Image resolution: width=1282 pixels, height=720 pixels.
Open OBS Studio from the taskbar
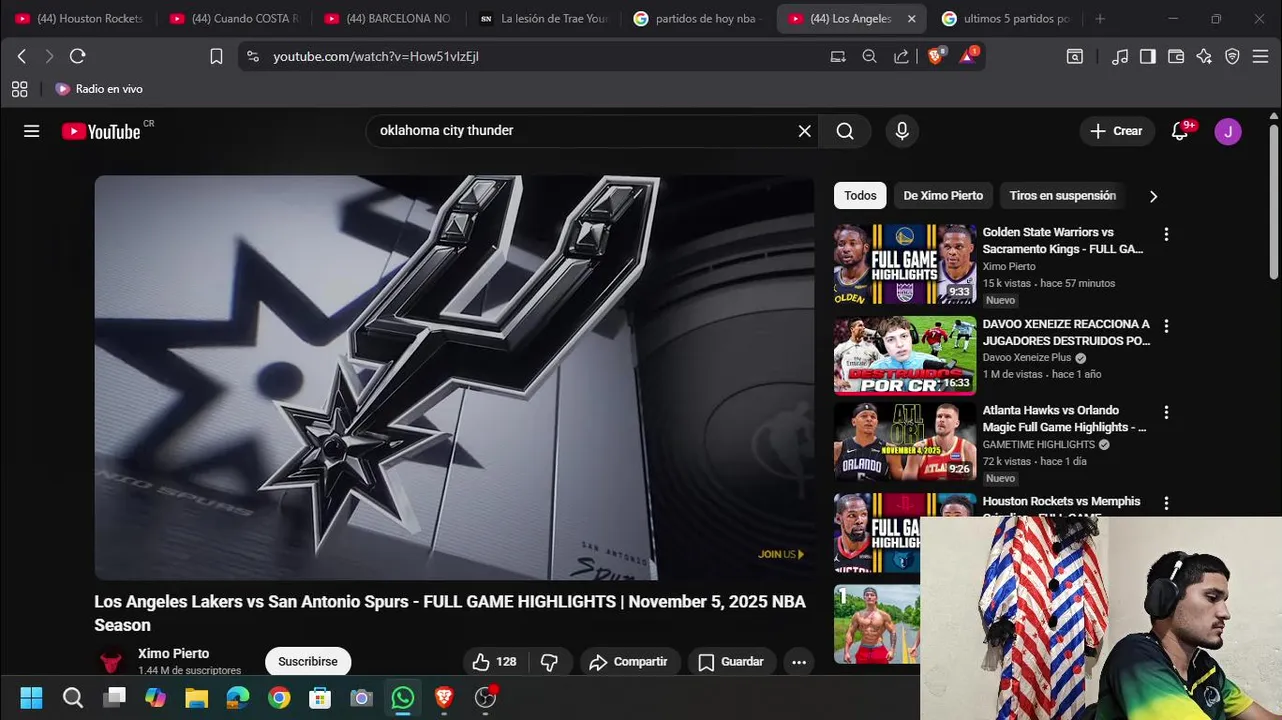pos(485,697)
